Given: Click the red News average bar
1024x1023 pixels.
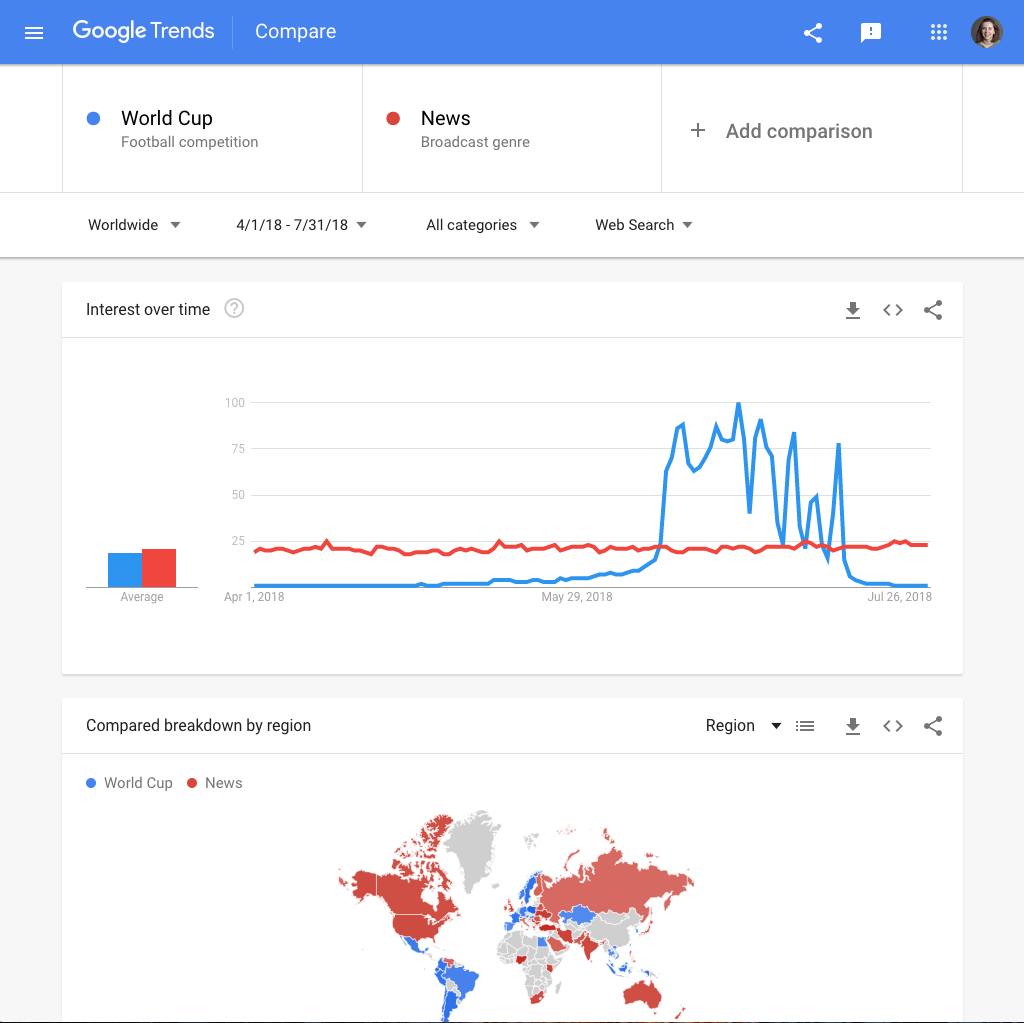Looking at the screenshot, I should [x=159, y=568].
